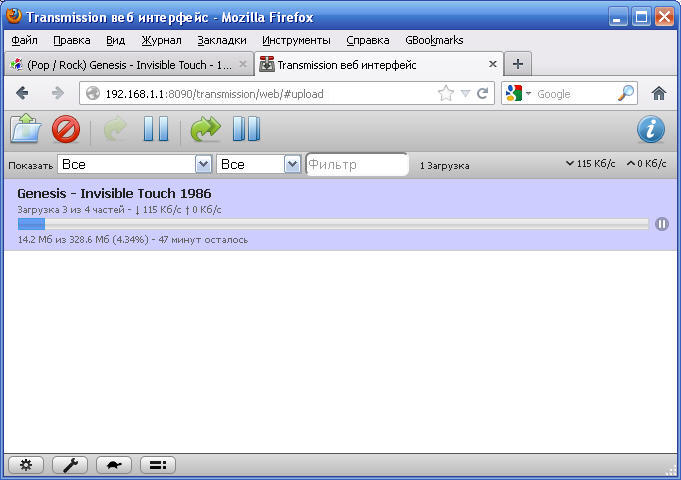Image resolution: width=681 pixels, height=480 pixels.
Task: Bookmark this page with the star icon
Action: point(446,93)
